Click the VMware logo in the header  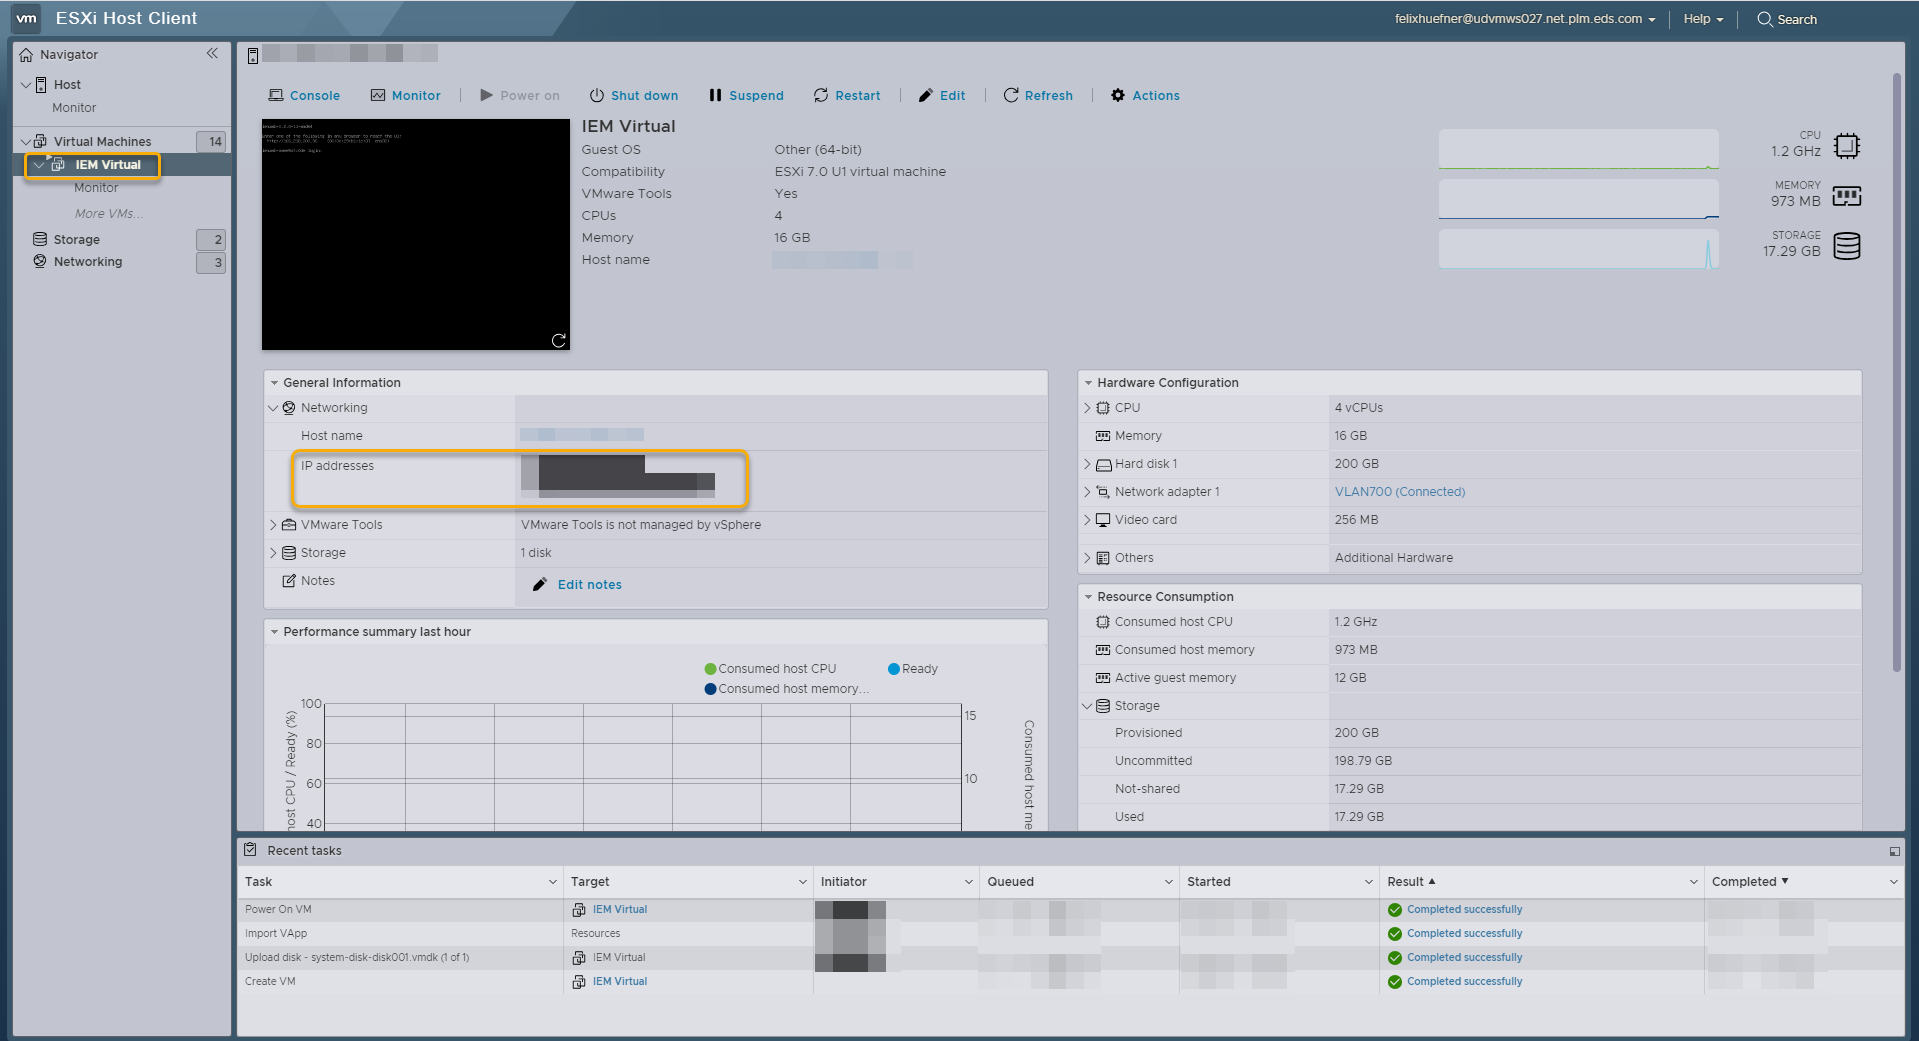[26, 18]
